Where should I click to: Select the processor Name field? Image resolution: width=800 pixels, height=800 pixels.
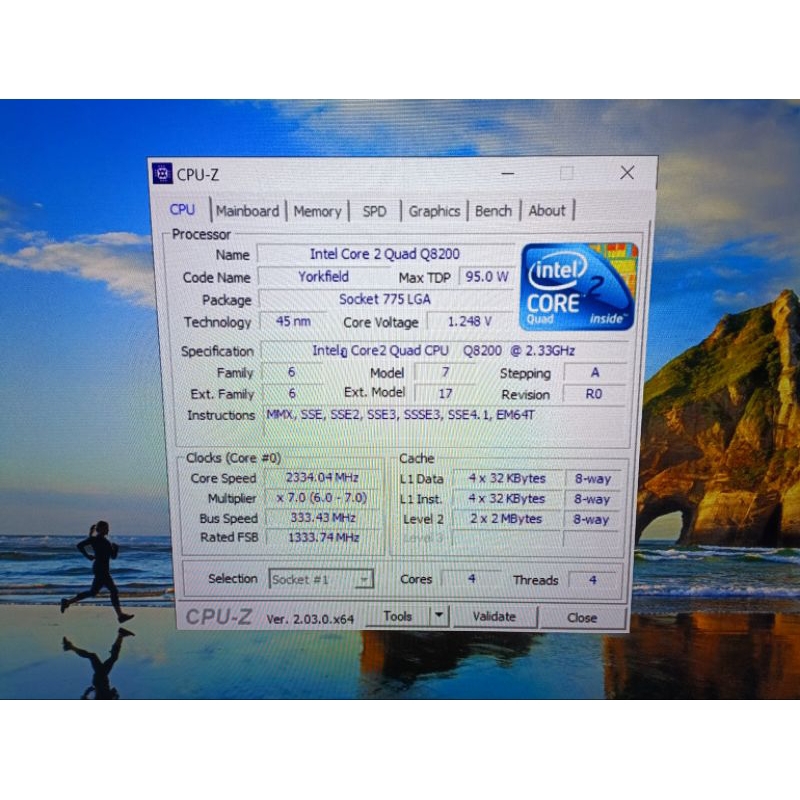(385, 254)
